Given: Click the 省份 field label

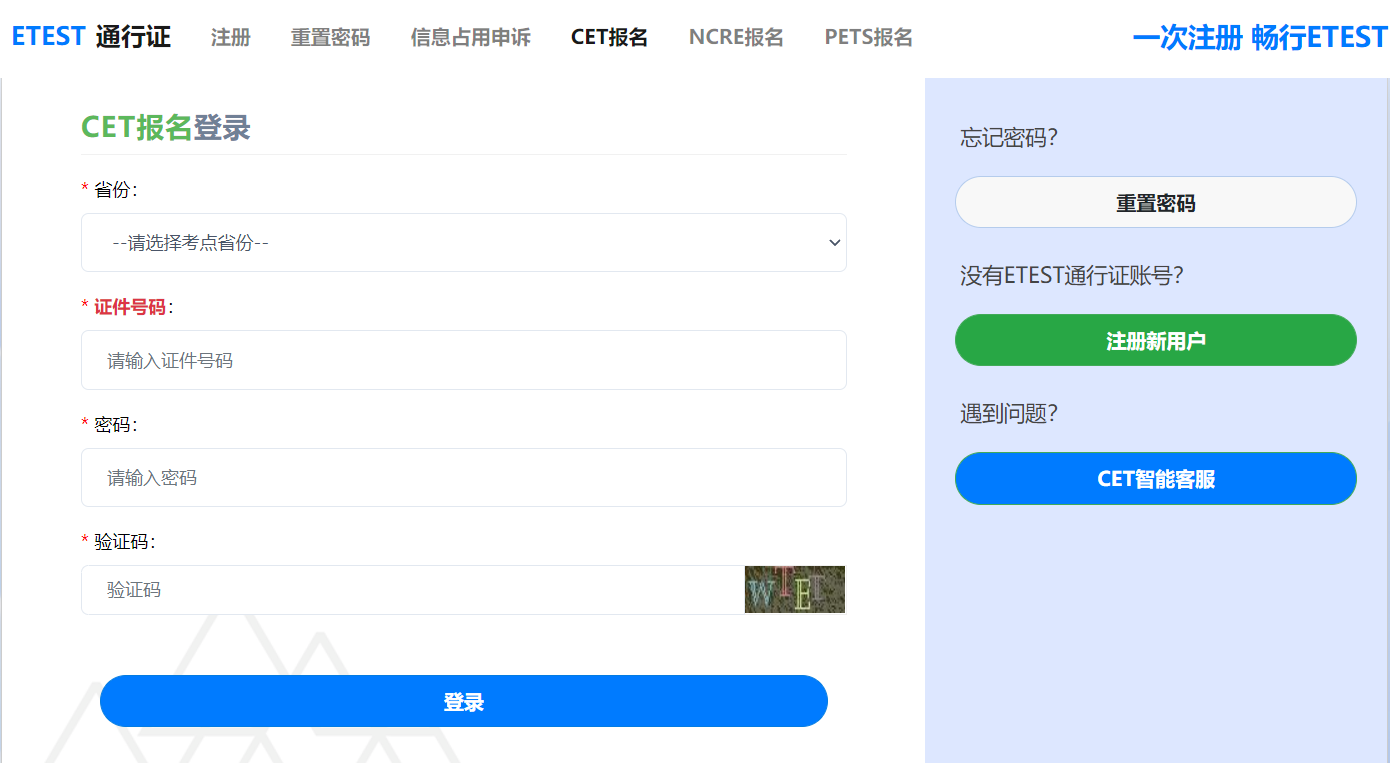Looking at the screenshot, I should [x=112, y=190].
